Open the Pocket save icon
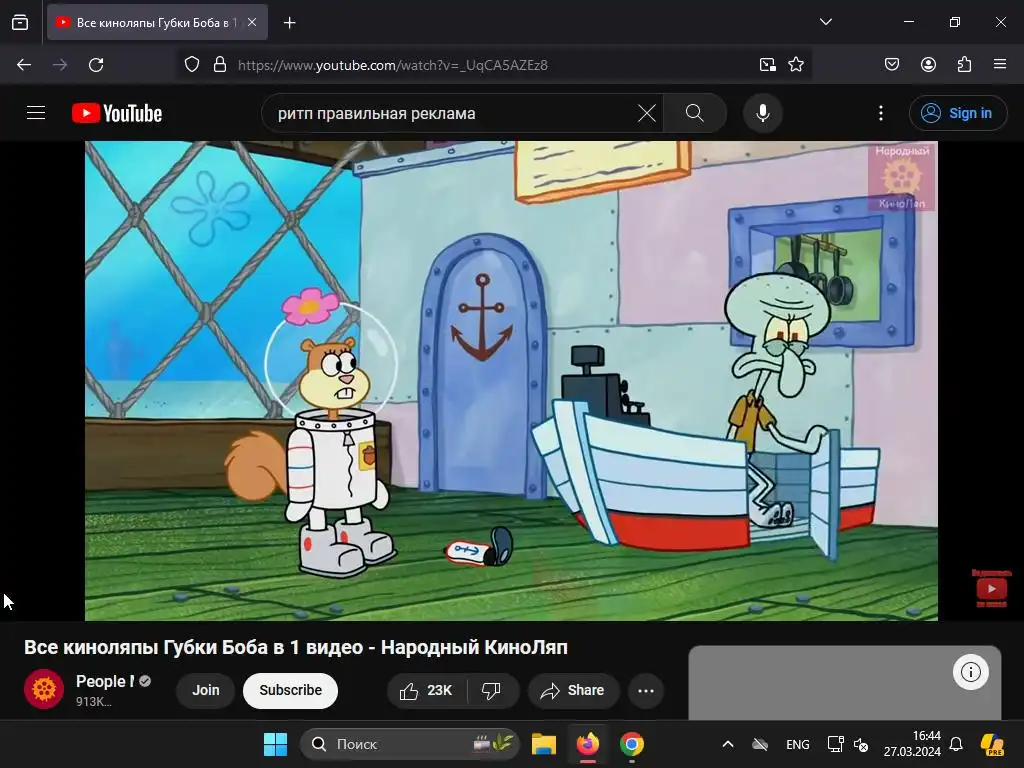This screenshot has width=1024, height=768. coord(892,64)
